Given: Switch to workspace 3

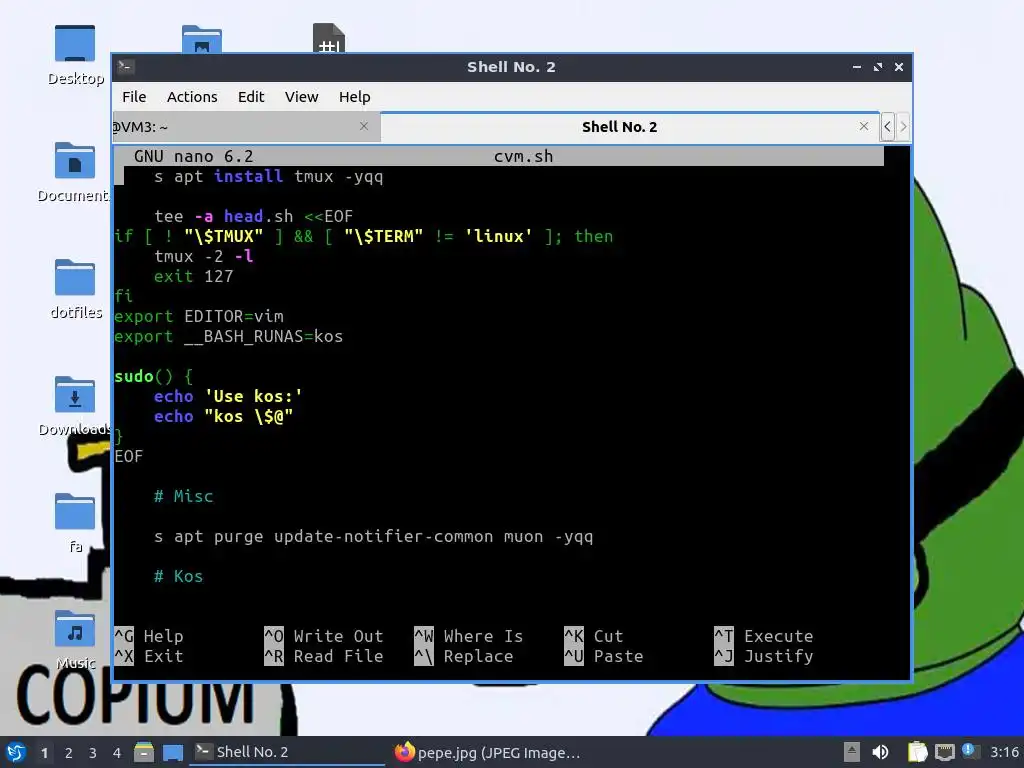Looking at the screenshot, I should click(x=93, y=752).
